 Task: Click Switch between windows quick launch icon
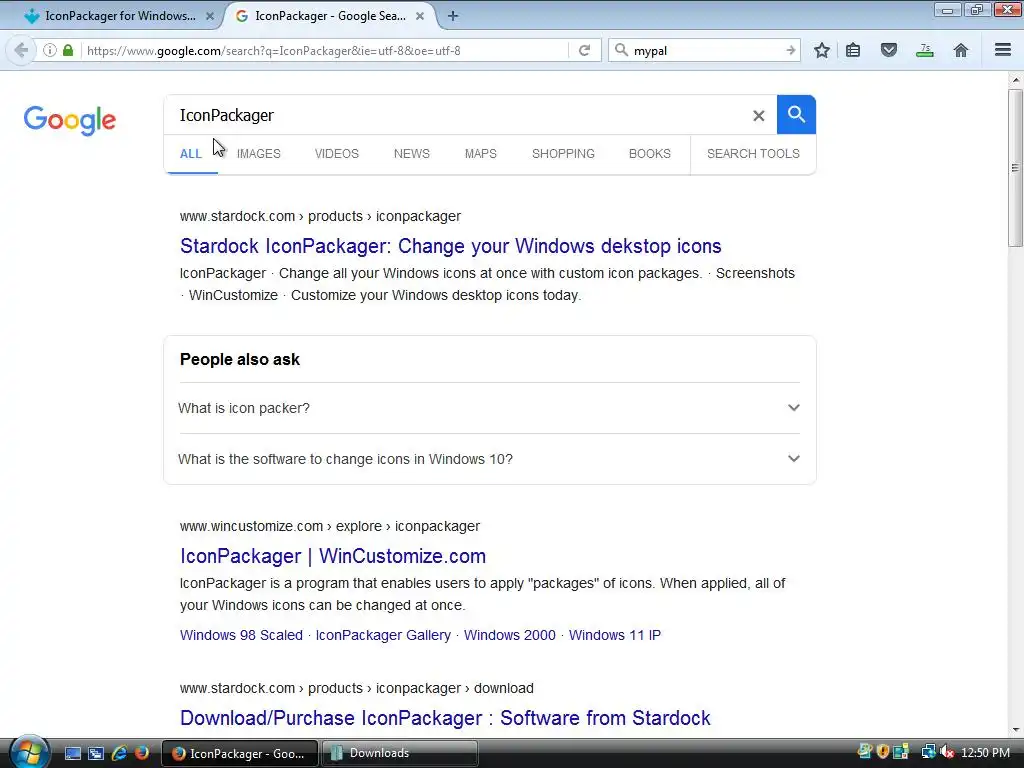96,753
